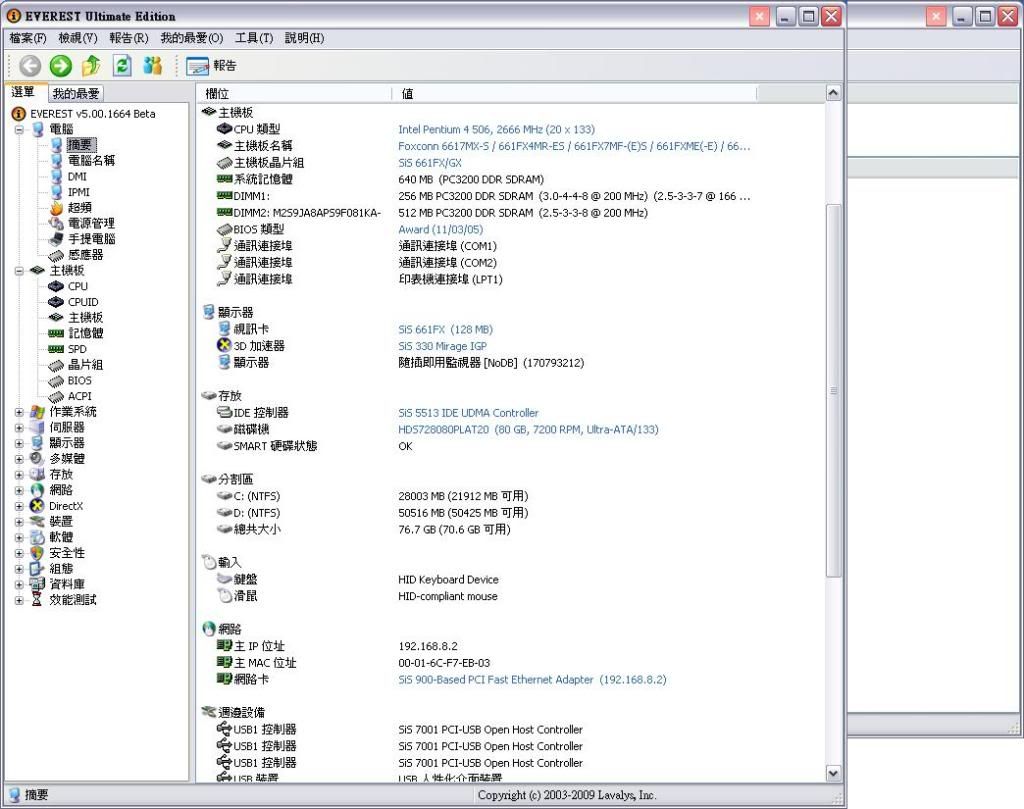The height and width of the screenshot is (809, 1024).
Task: Click the 欄位 column header
Action: click(294, 93)
